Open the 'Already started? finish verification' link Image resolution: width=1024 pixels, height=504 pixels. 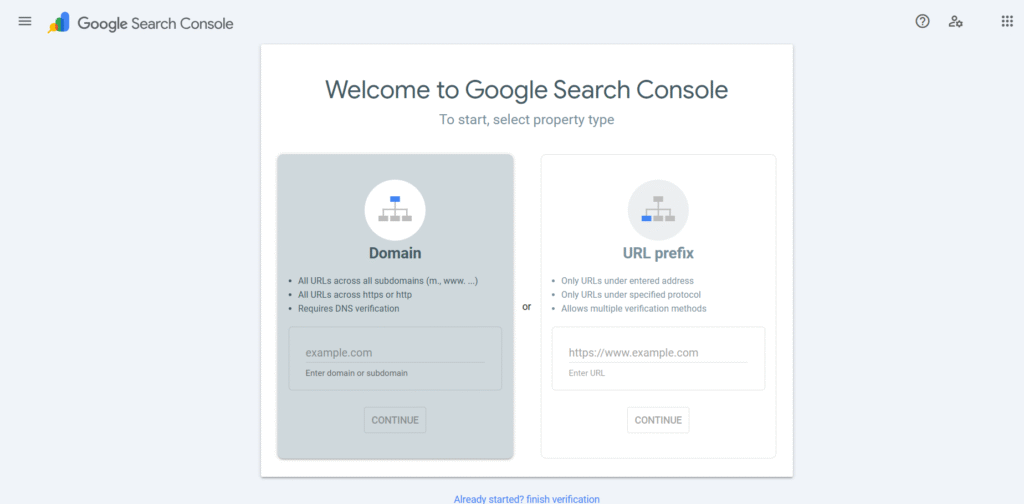click(x=526, y=498)
